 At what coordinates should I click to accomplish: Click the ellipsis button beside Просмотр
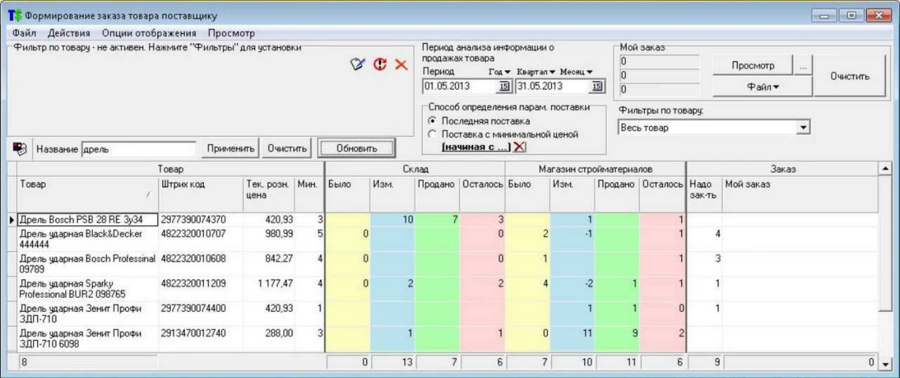[x=802, y=65]
